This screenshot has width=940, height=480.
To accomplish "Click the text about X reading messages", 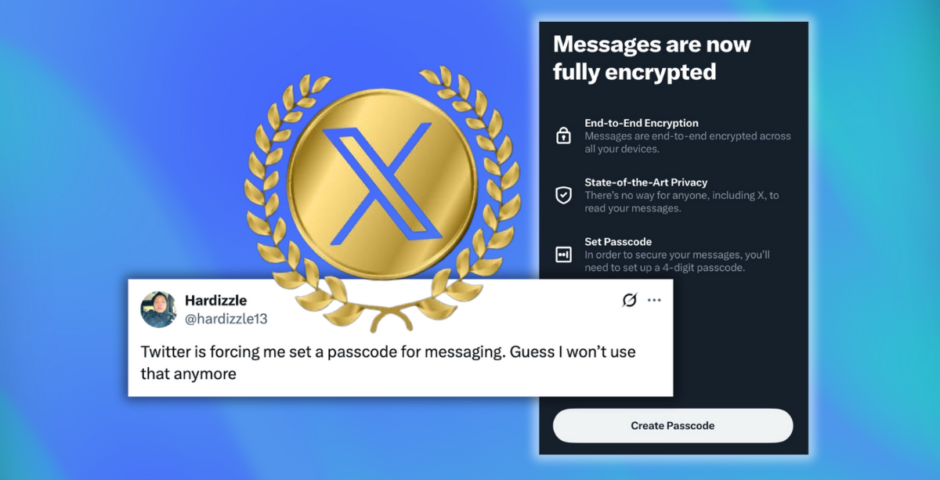I will pyautogui.click(x=682, y=202).
